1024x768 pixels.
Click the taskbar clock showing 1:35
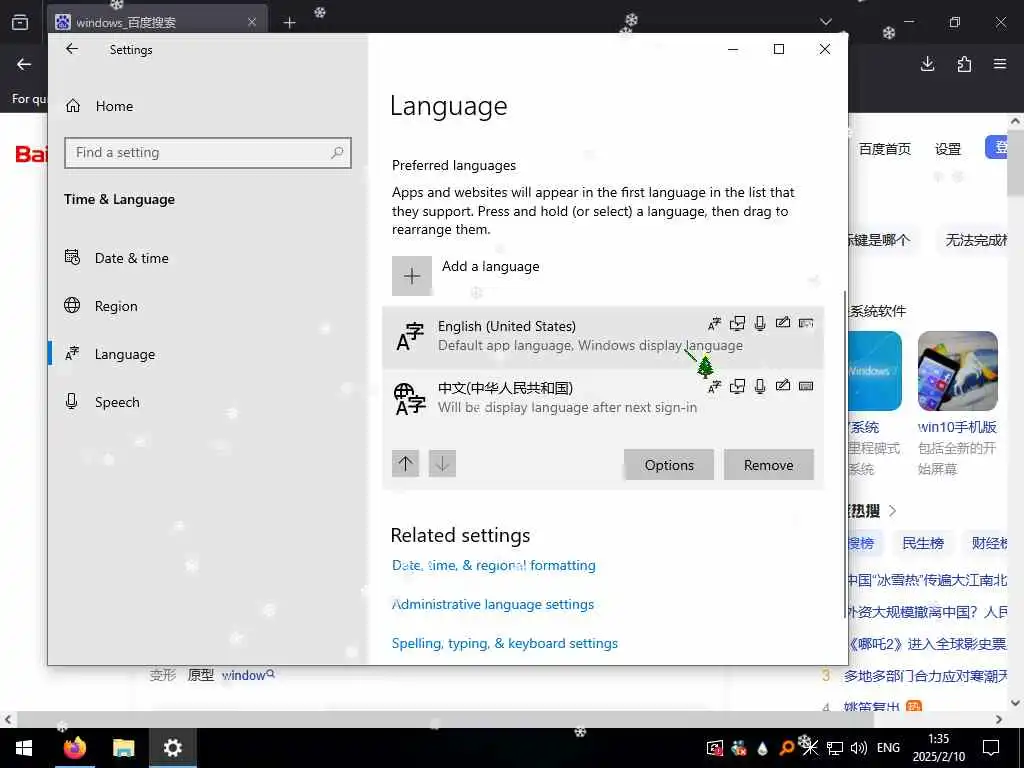tap(938, 748)
